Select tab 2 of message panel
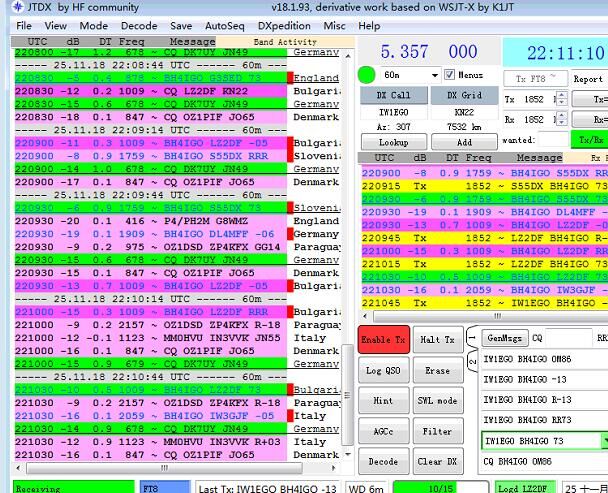 (472, 362)
